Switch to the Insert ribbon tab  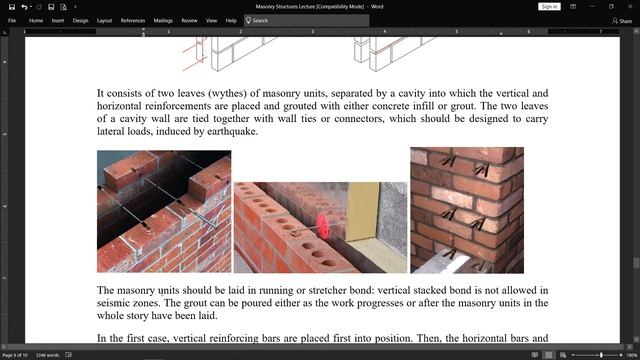pyautogui.click(x=58, y=20)
